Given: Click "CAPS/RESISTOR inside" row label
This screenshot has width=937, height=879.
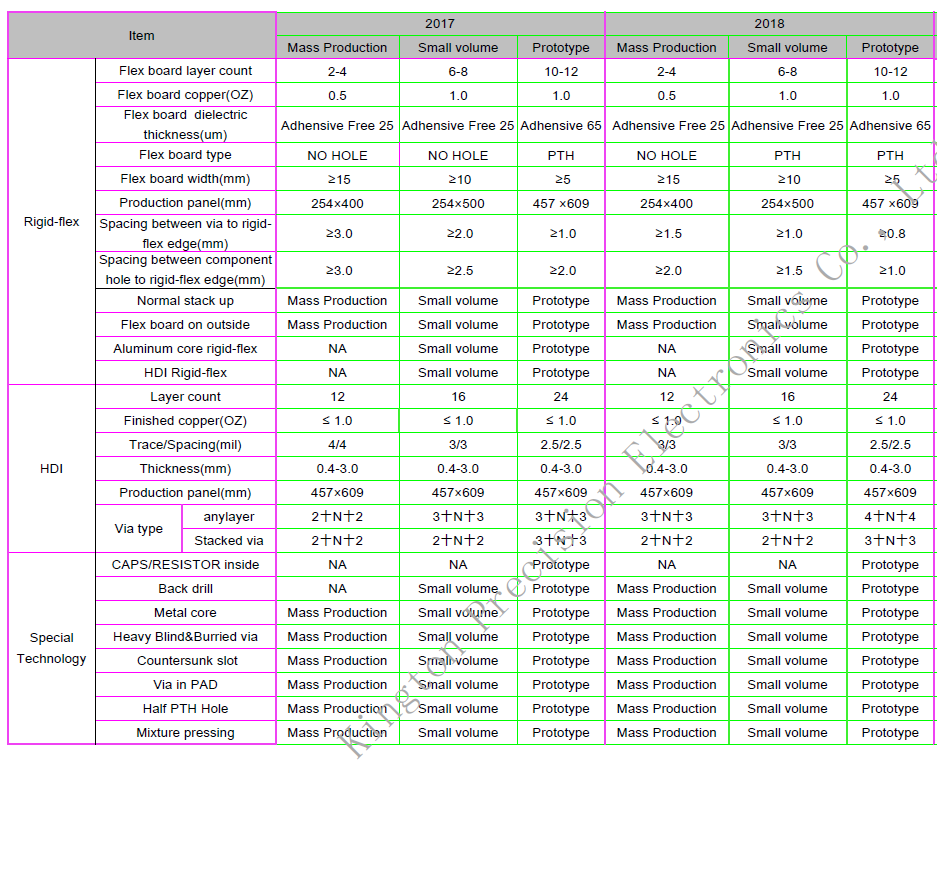Looking at the screenshot, I should (185, 565).
